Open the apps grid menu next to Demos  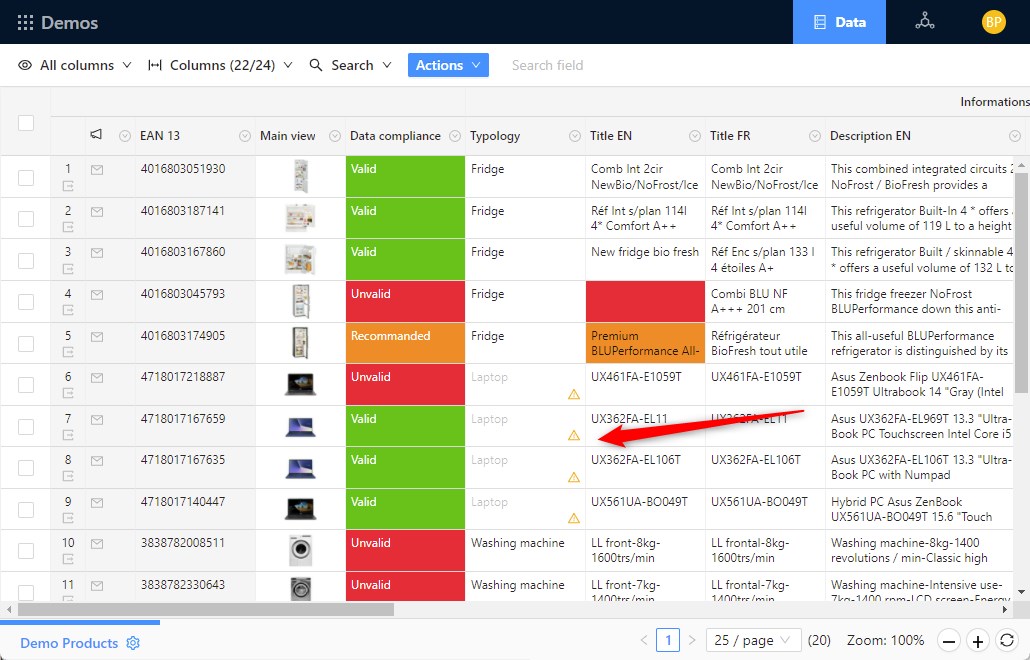click(x=25, y=22)
